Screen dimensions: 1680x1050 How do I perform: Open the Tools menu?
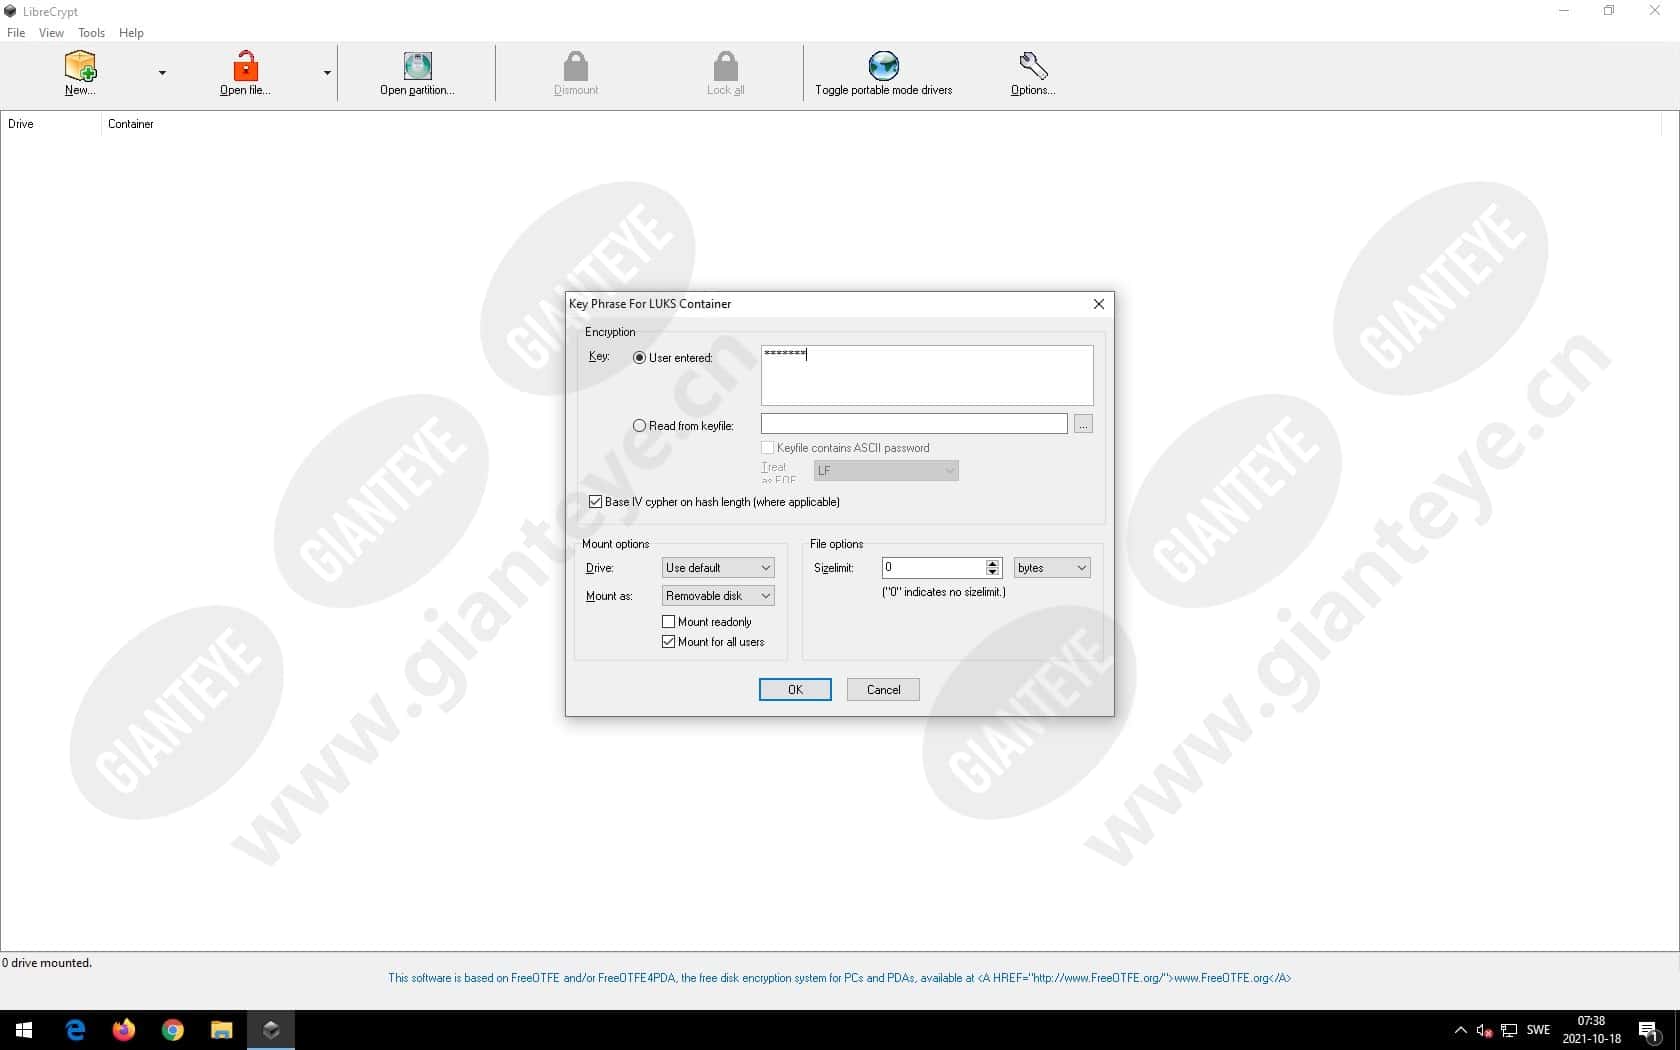pos(91,33)
